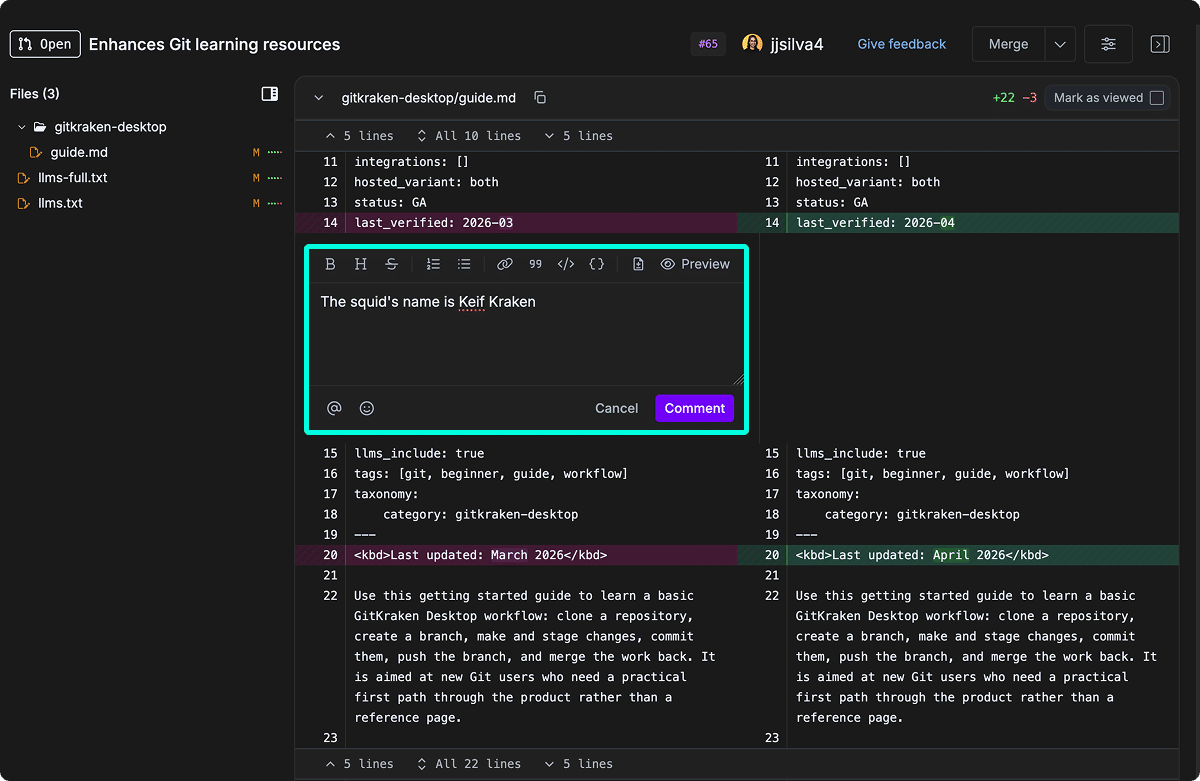Cancel the comment

[616, 408]
